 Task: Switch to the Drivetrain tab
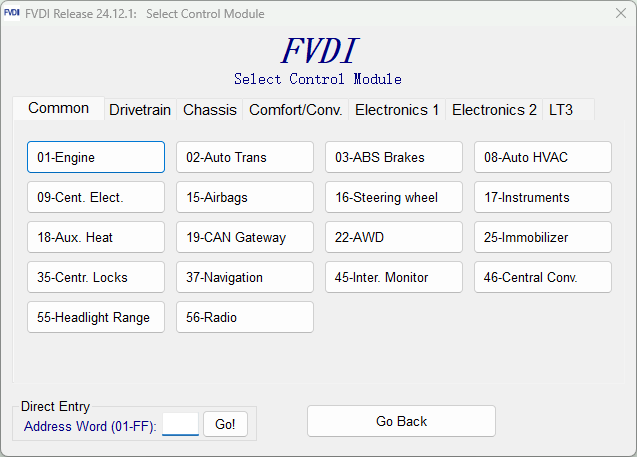point(140,110)
